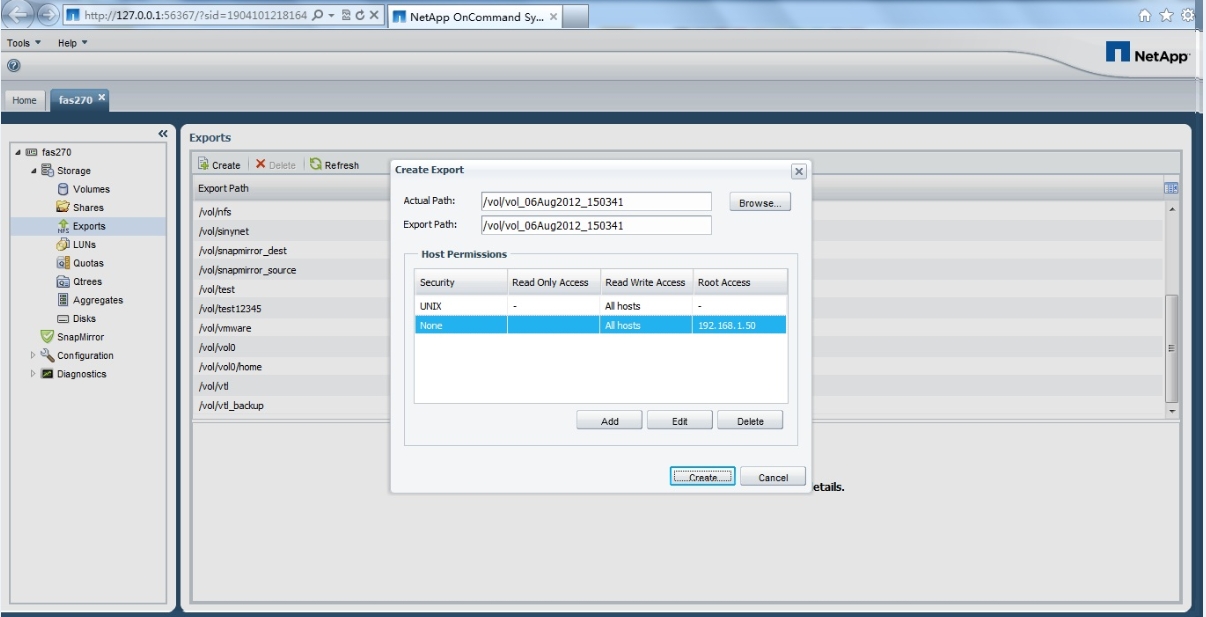Collapse the fas270 tree node
Viewport: 1206px width, 617px height.
(17, 152)
